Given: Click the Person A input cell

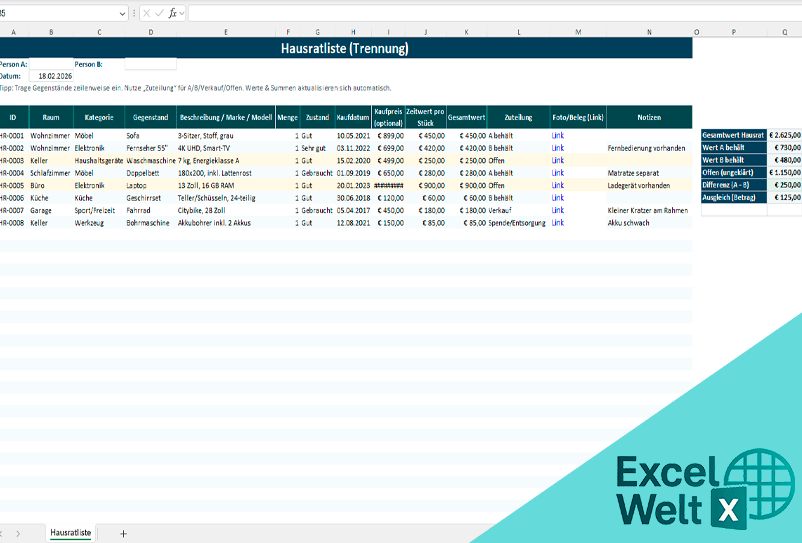Looking at the screenshot, I should tap(50, 64).
